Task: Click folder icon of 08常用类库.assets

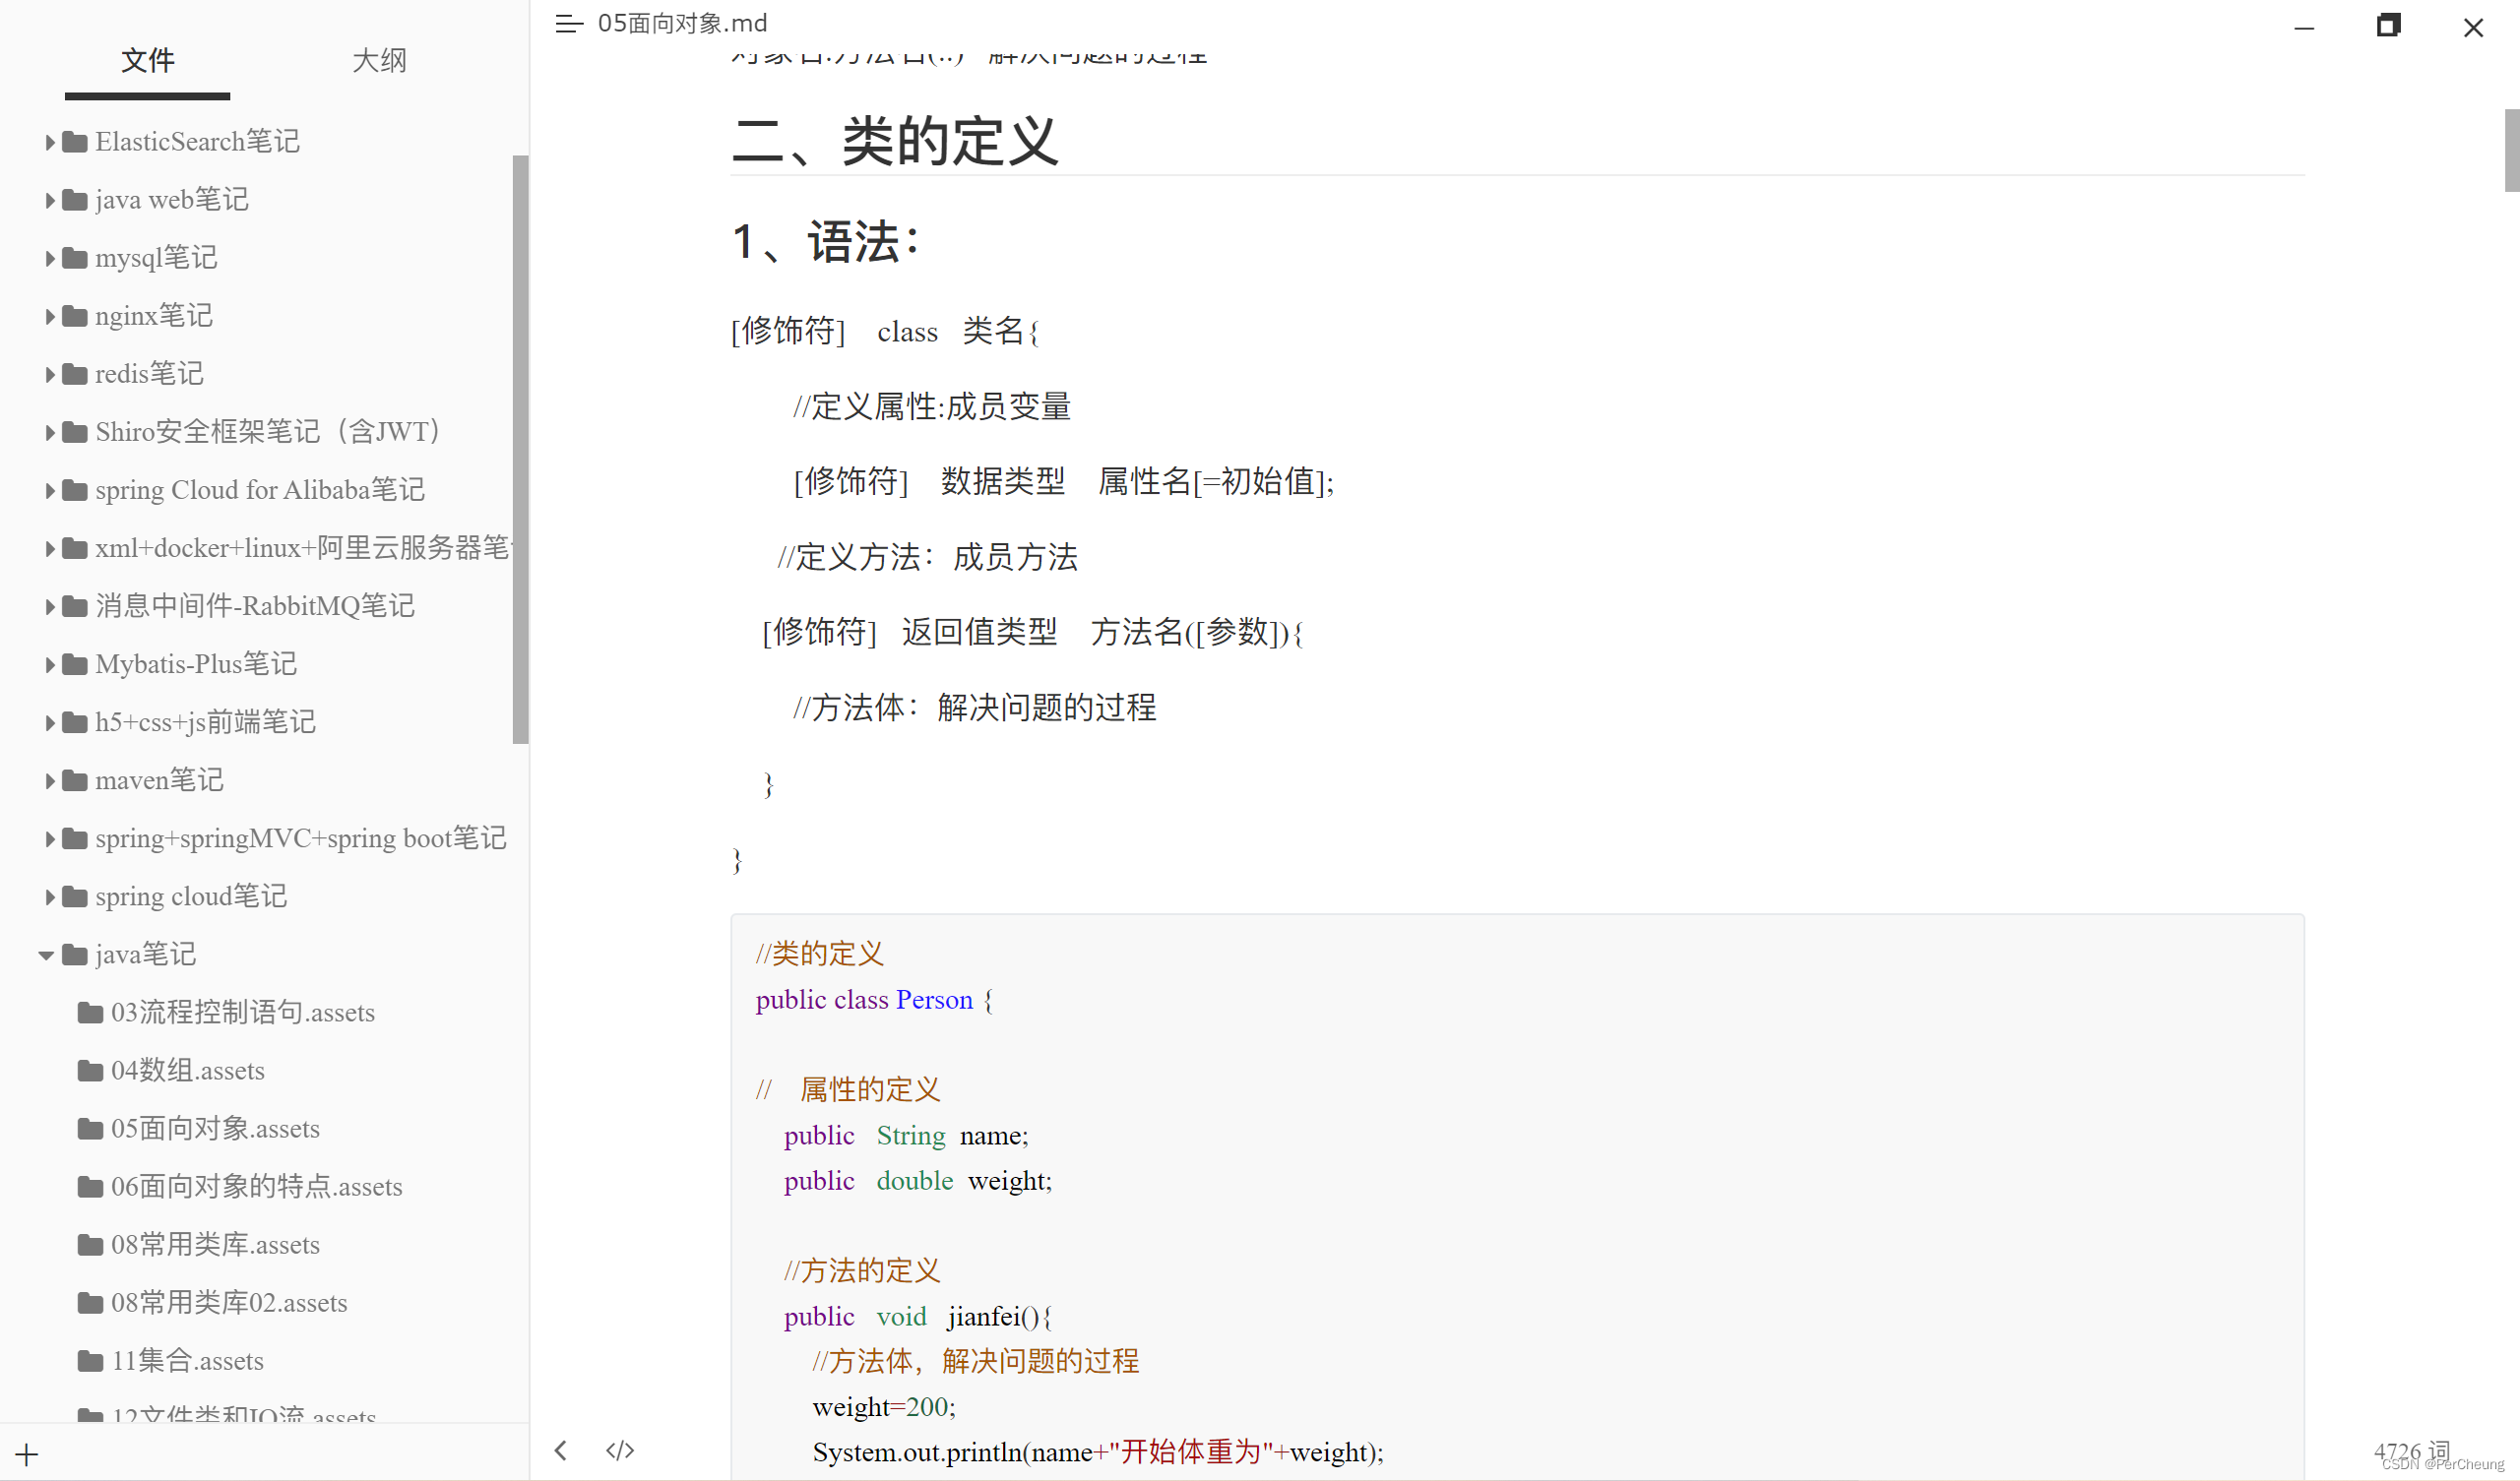Action: click(91, 1245)
